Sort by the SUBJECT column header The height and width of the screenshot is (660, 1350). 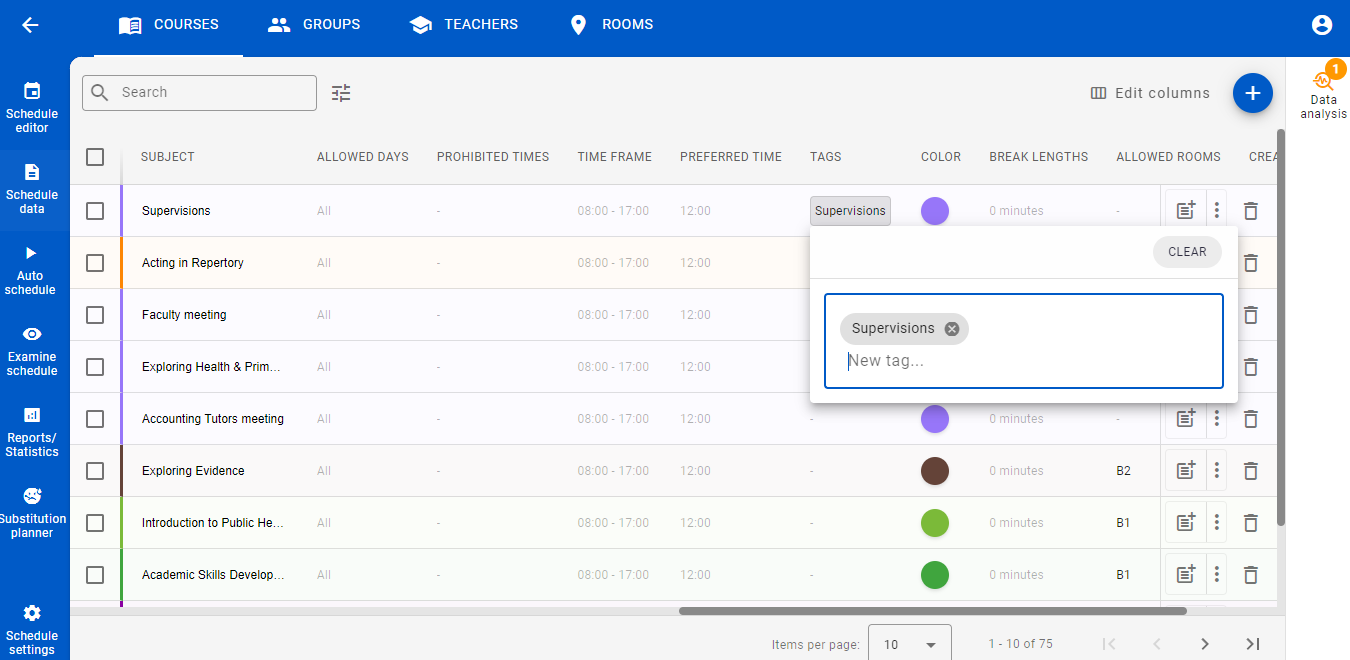tap(168, 157)
